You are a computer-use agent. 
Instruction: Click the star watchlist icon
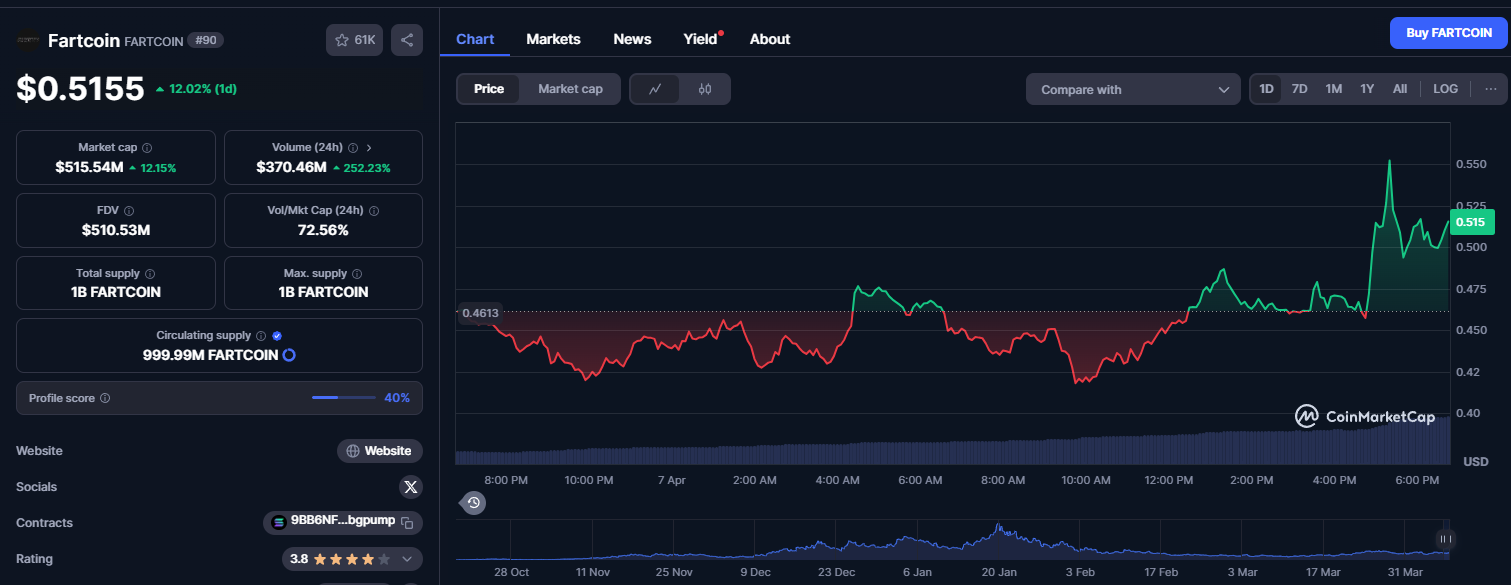coord(343,40)
